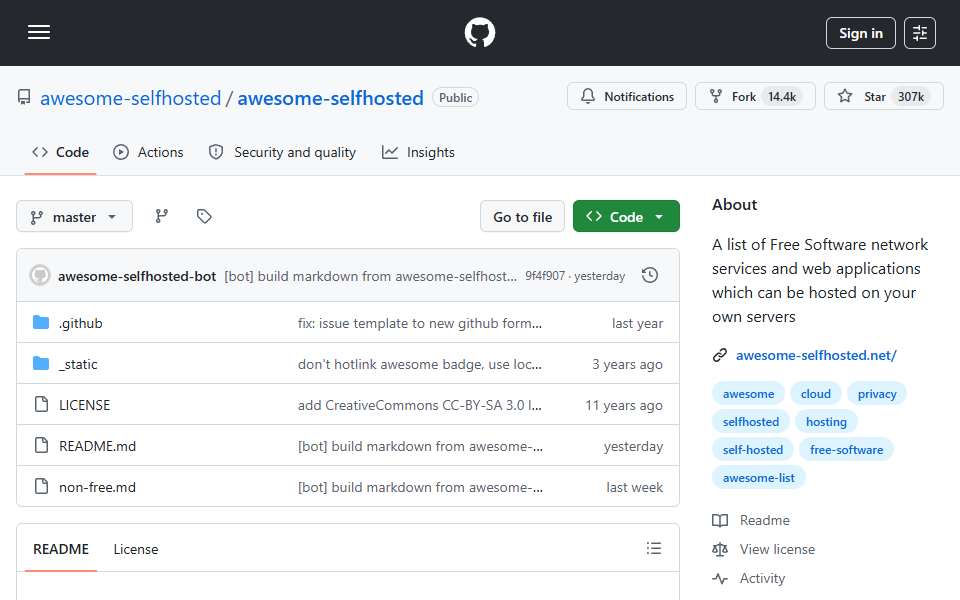Viewport: 960px width, 600px height.
Task: Open the appearance settings slider icon
Action: (x=920, y=33)
